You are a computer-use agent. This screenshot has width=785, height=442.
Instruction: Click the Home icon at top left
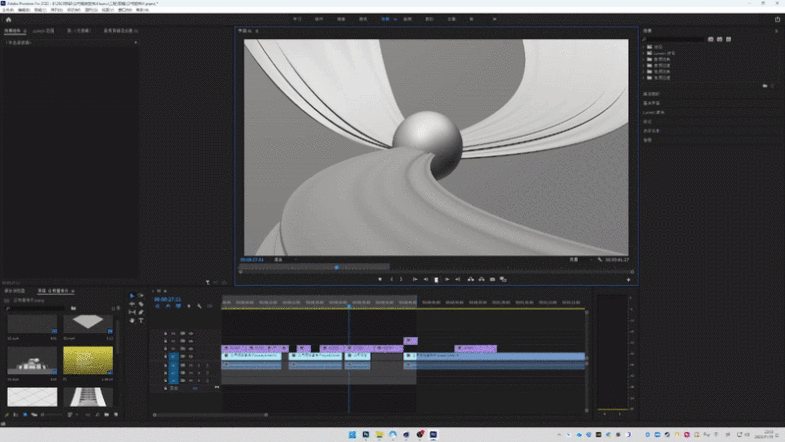pyautogui.click(x=8, y=19)
